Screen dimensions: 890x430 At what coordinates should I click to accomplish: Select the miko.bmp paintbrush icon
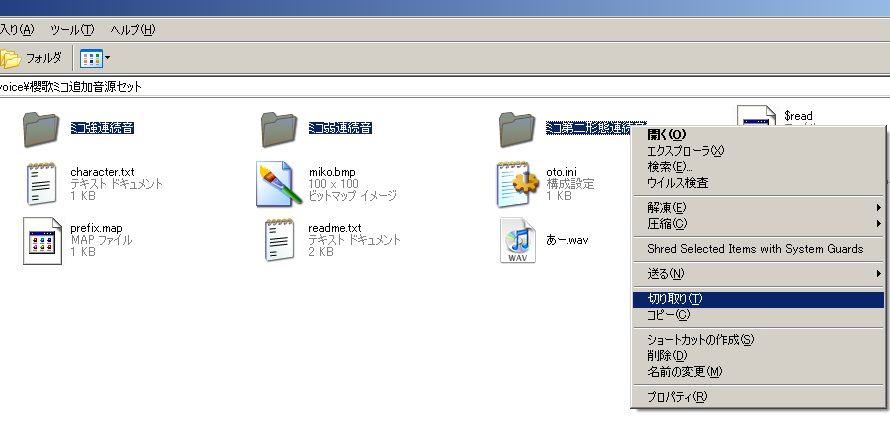[278, 184]
